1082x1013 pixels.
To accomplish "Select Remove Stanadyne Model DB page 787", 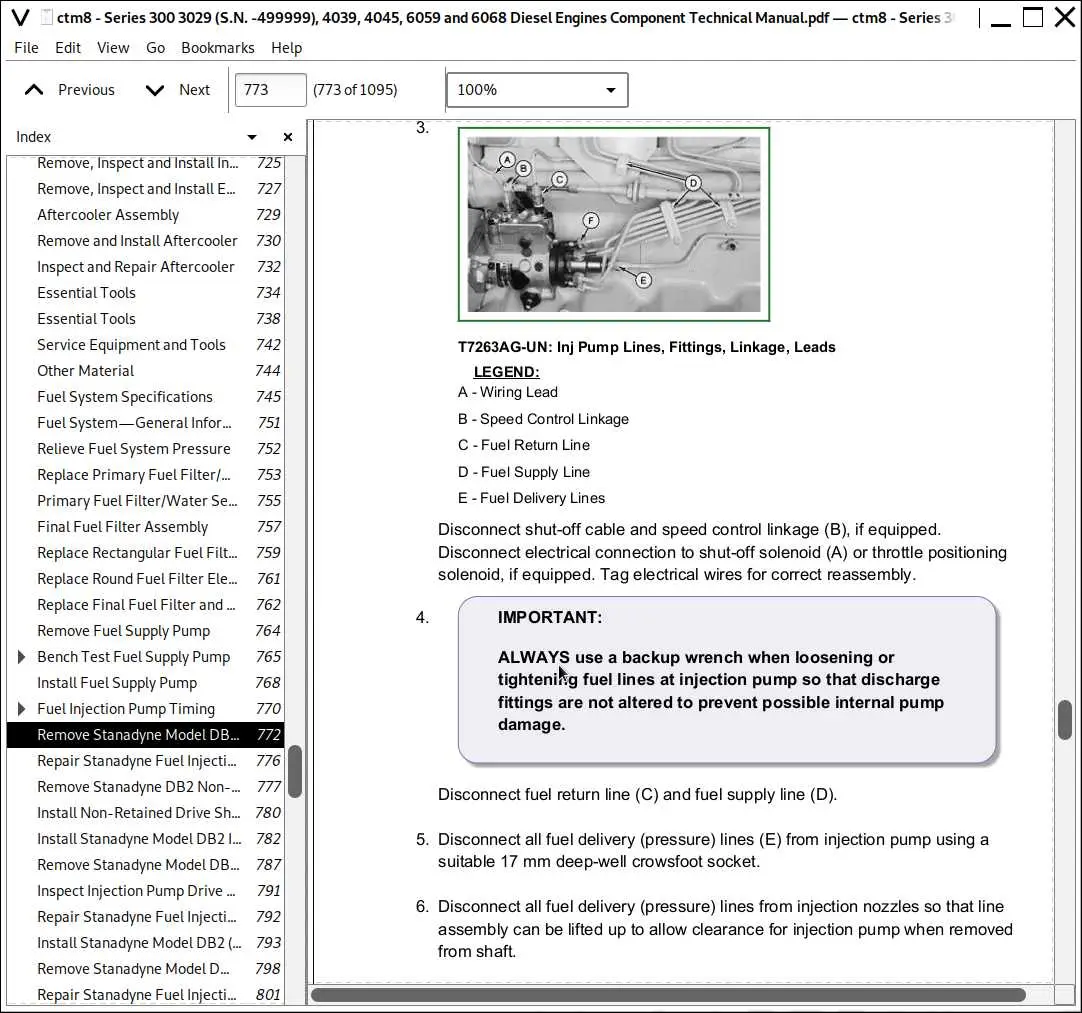I will pos(145,865).
